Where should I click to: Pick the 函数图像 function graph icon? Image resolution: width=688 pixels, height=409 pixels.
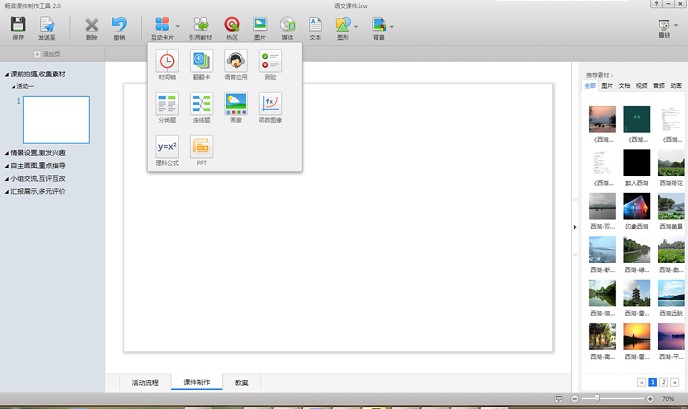click(270, 104)
